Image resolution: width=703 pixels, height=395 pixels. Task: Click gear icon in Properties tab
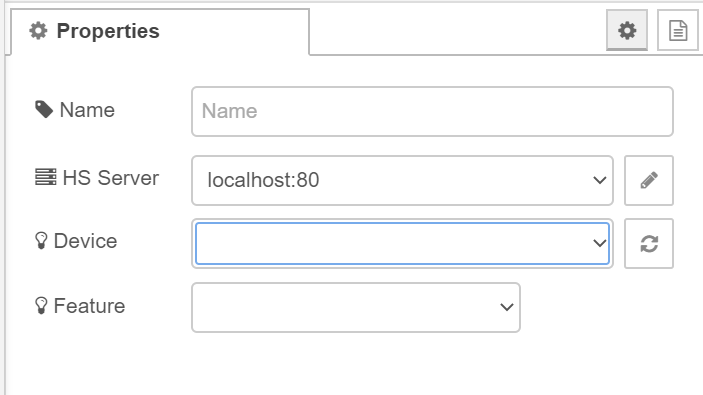[x=38, y=31]
